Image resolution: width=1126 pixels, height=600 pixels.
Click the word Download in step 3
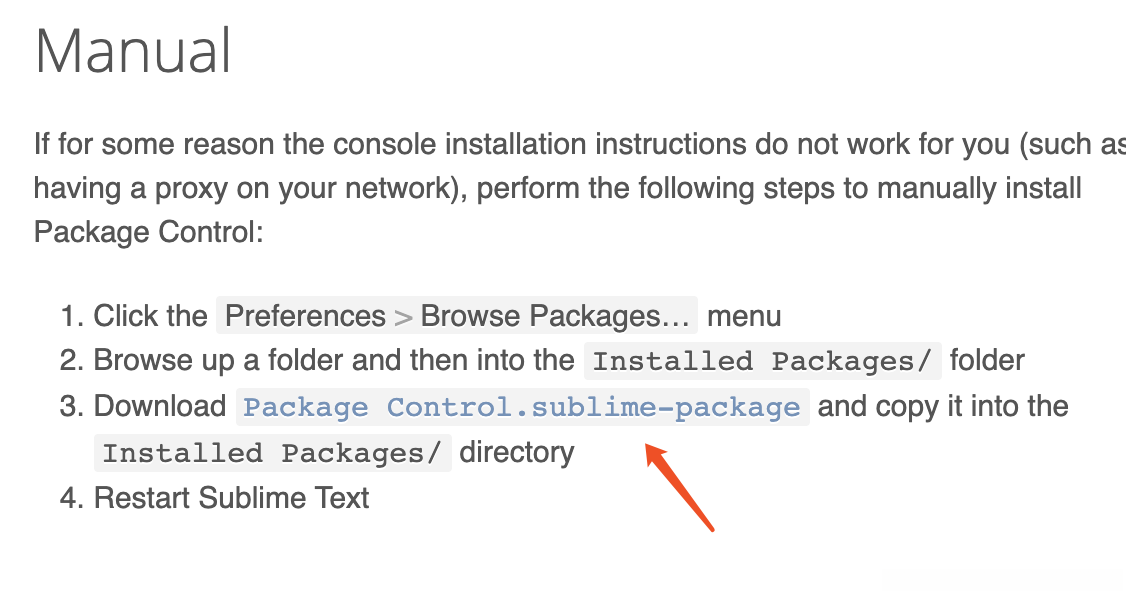160,407
